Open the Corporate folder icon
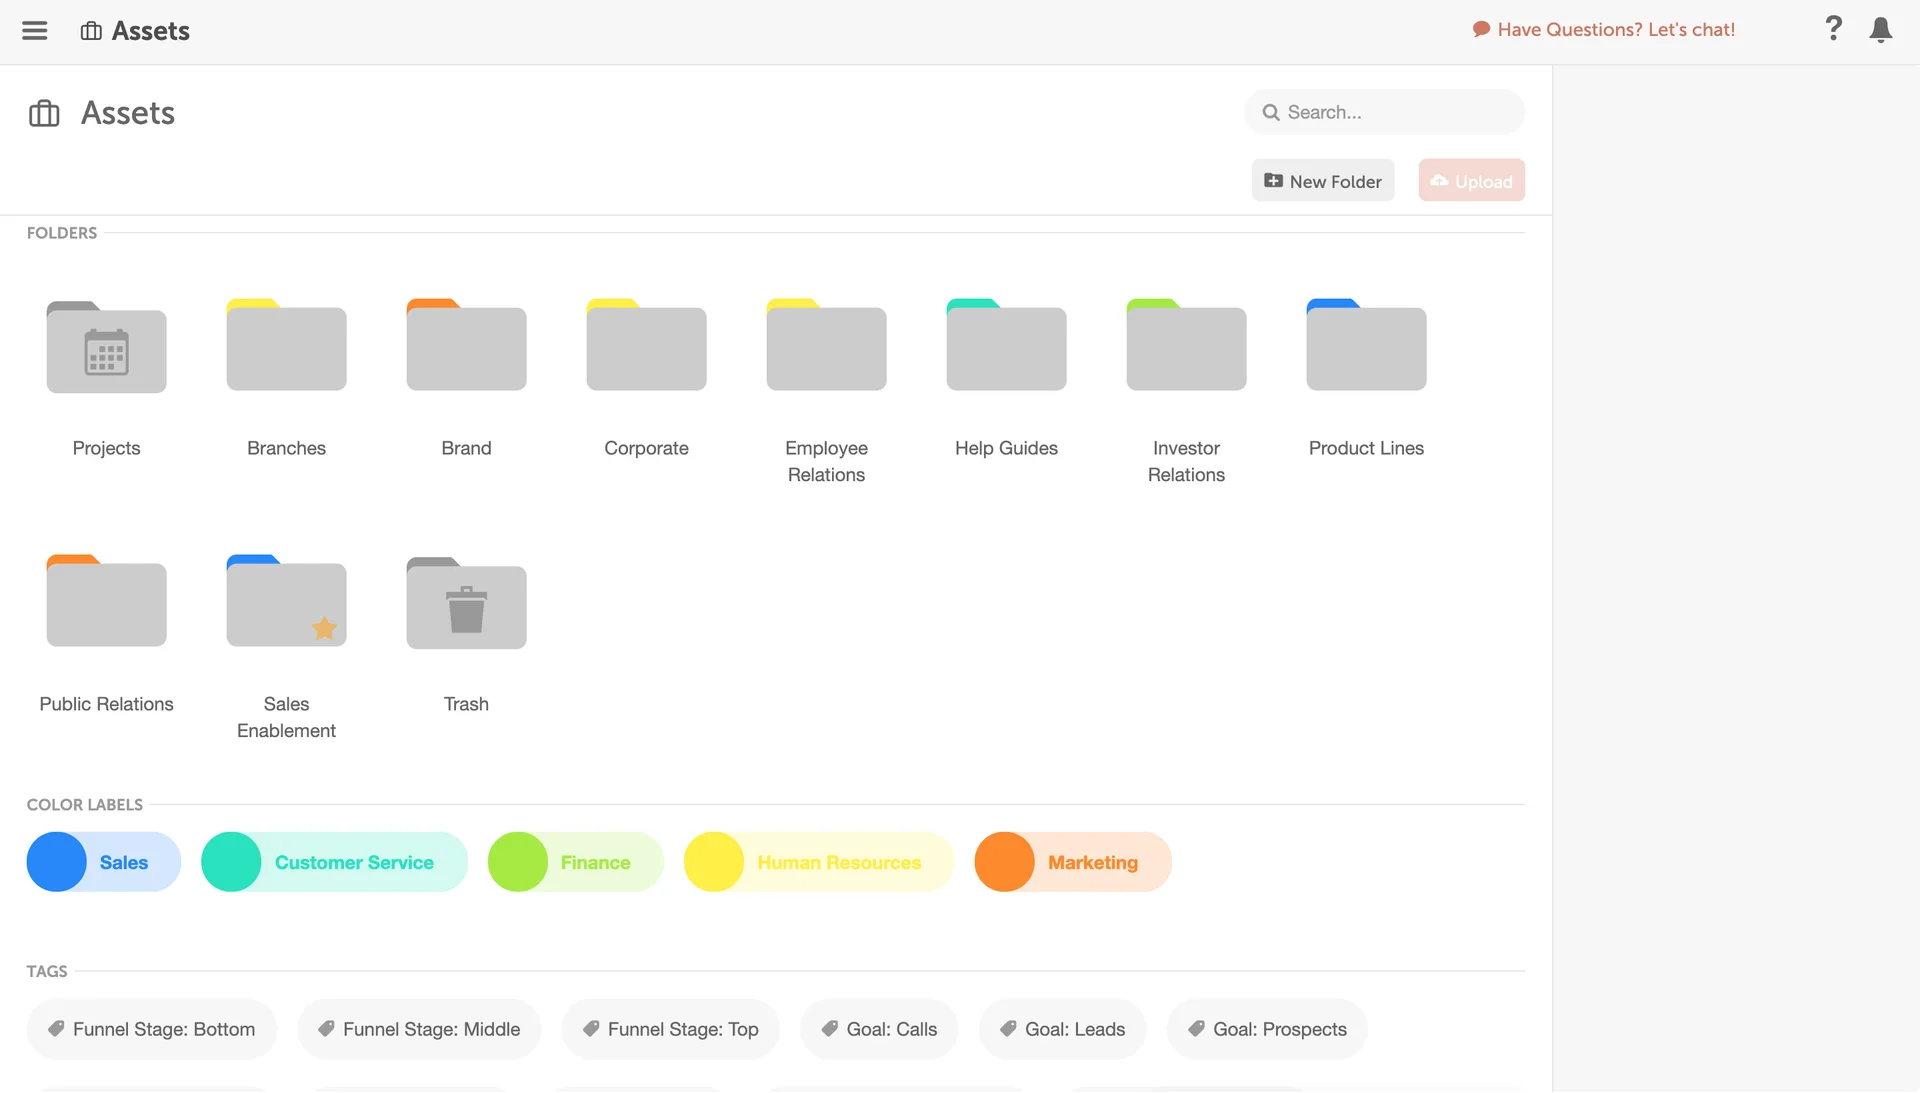The height and width of the screenshot is (1093, 1920). (646, 345)
